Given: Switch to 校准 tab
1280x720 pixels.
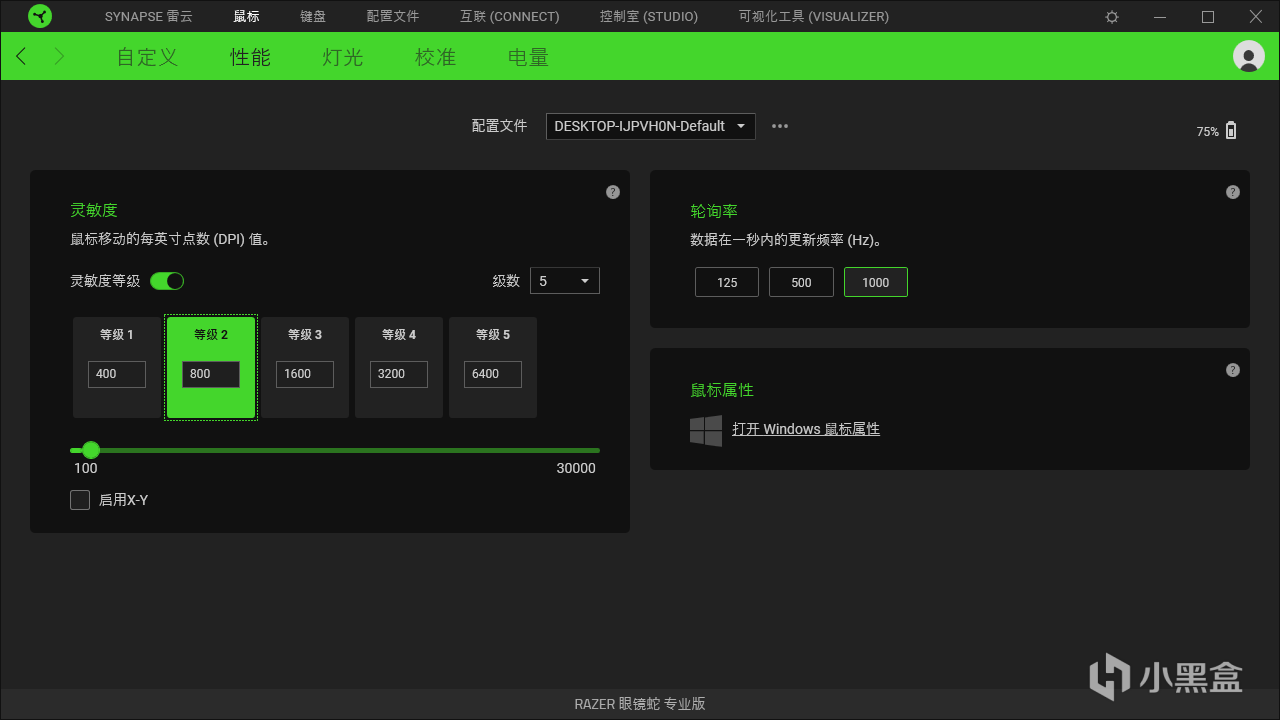Looking at the screenshot, I should (x=436, y=57).
